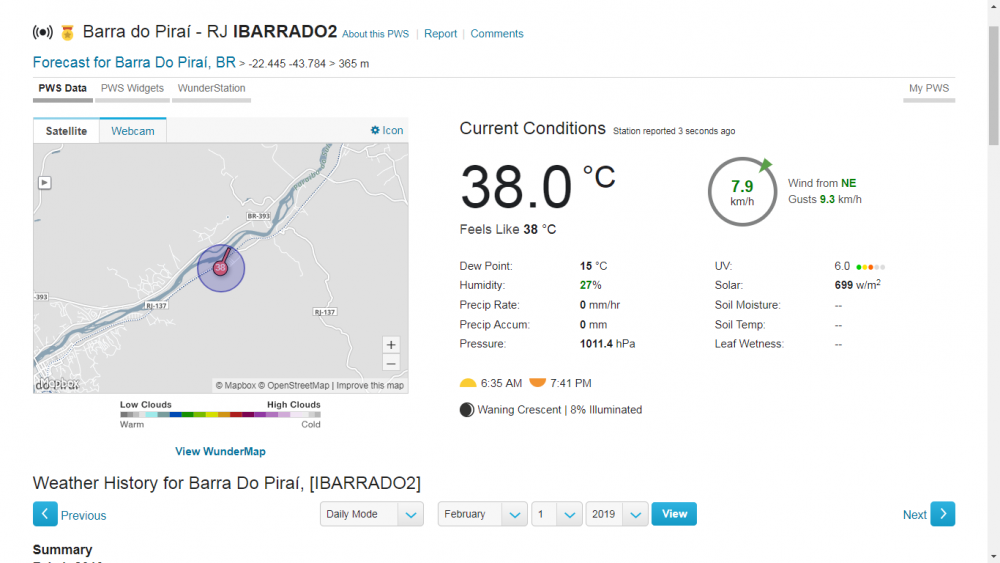Screen dimensions: 1000x563
Task: Zoom in on the map with plus
Action: click(x=391, y=345)
